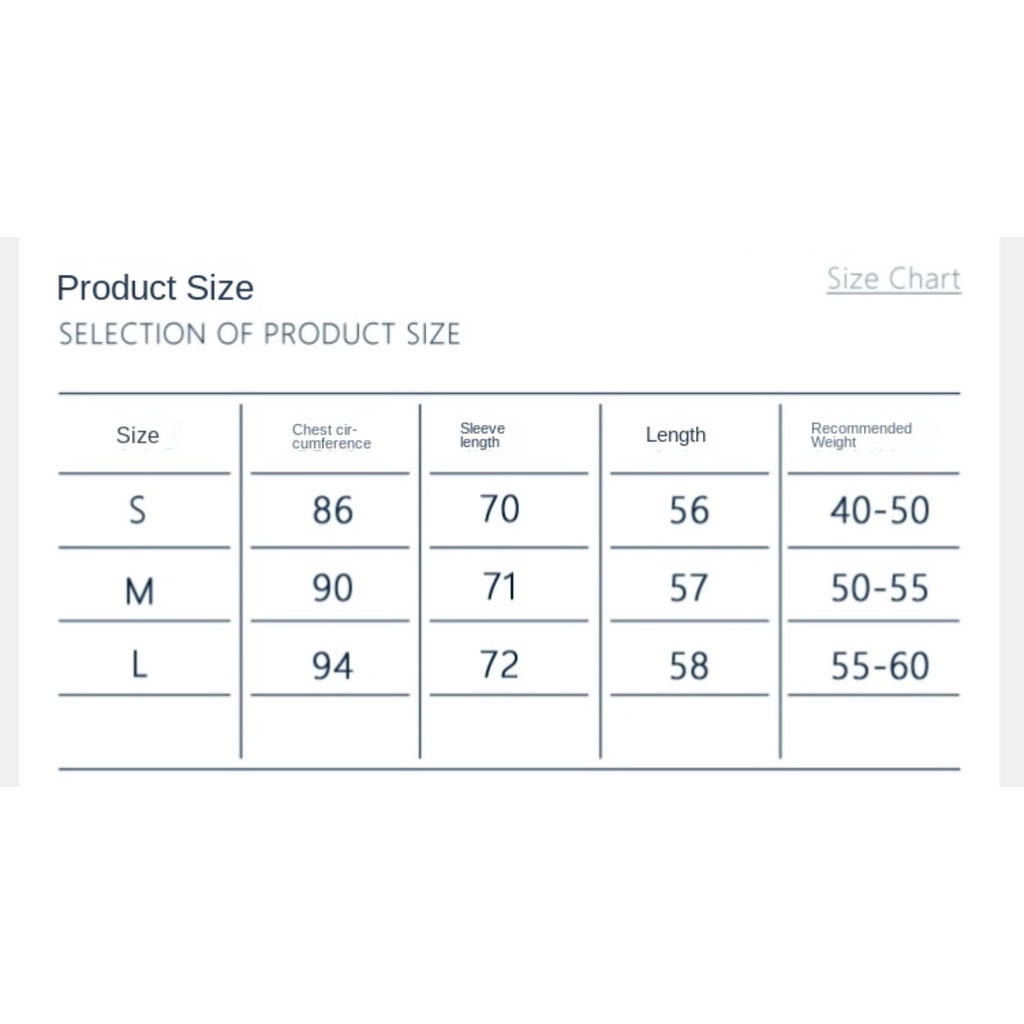Click the Size column header
Screen dimensions: 1024x1024
click(x=138, y=435)
